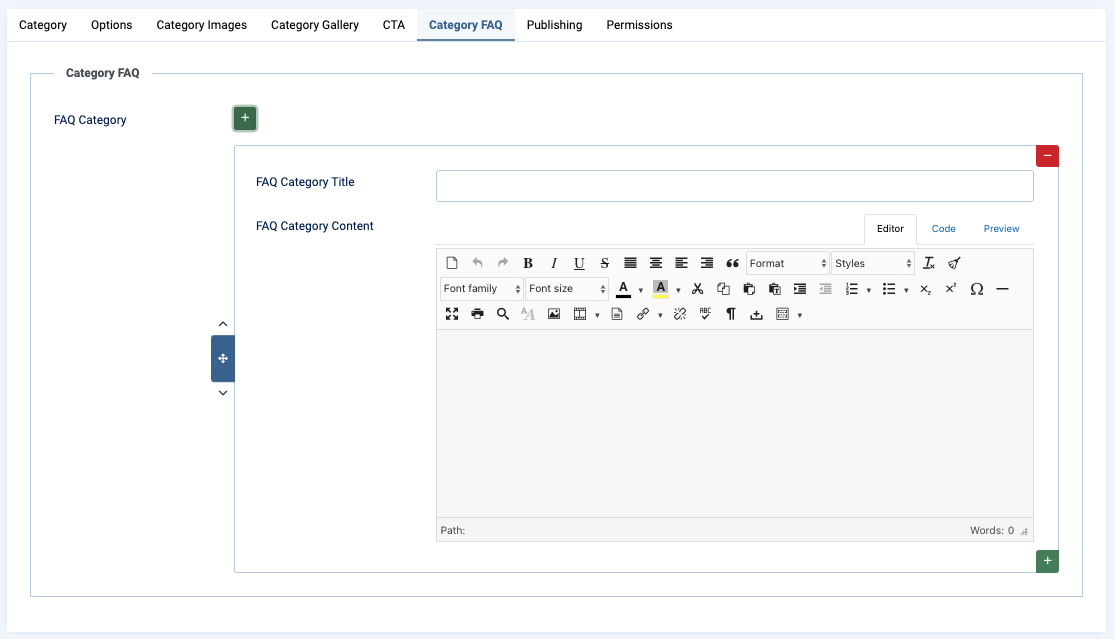
Task: Open the Font family dropdown
Action: [x=482, y=289]
